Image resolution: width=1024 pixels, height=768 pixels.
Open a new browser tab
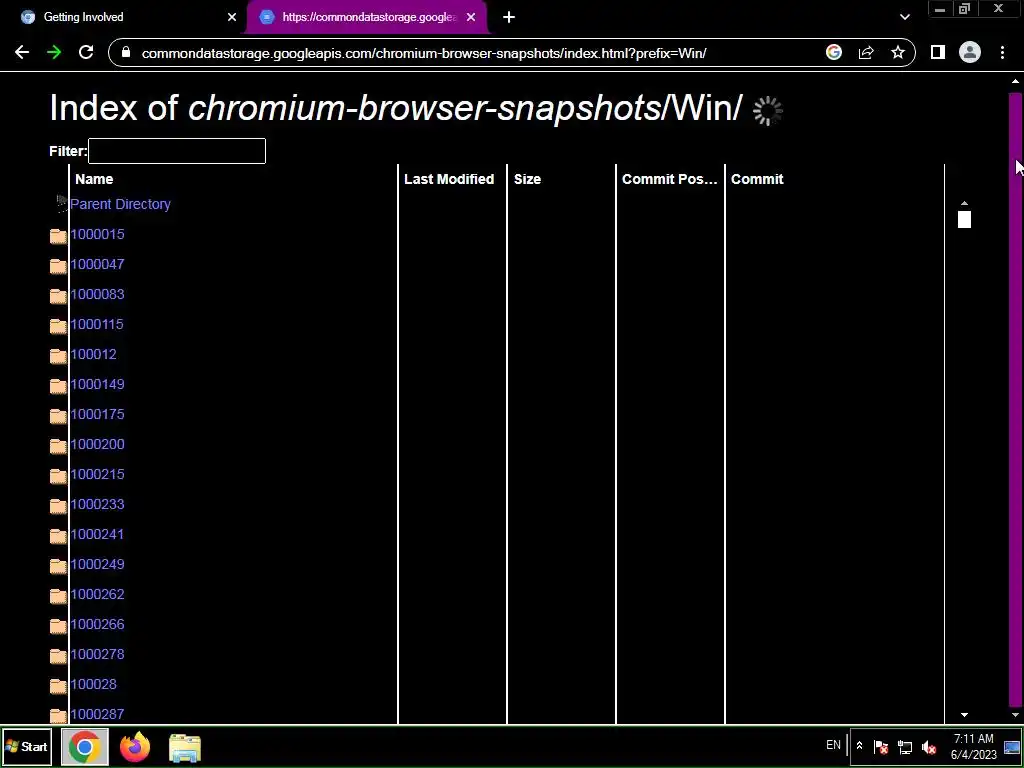pyautogui.click(x=509, y=18)
